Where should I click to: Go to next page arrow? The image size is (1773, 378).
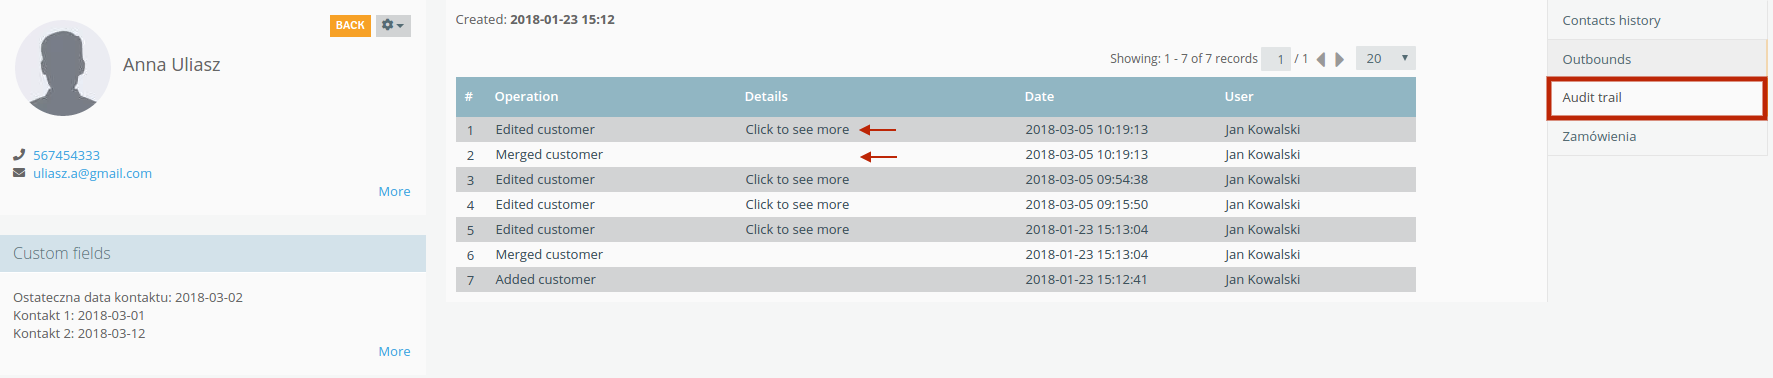(x=1340, y=59)
